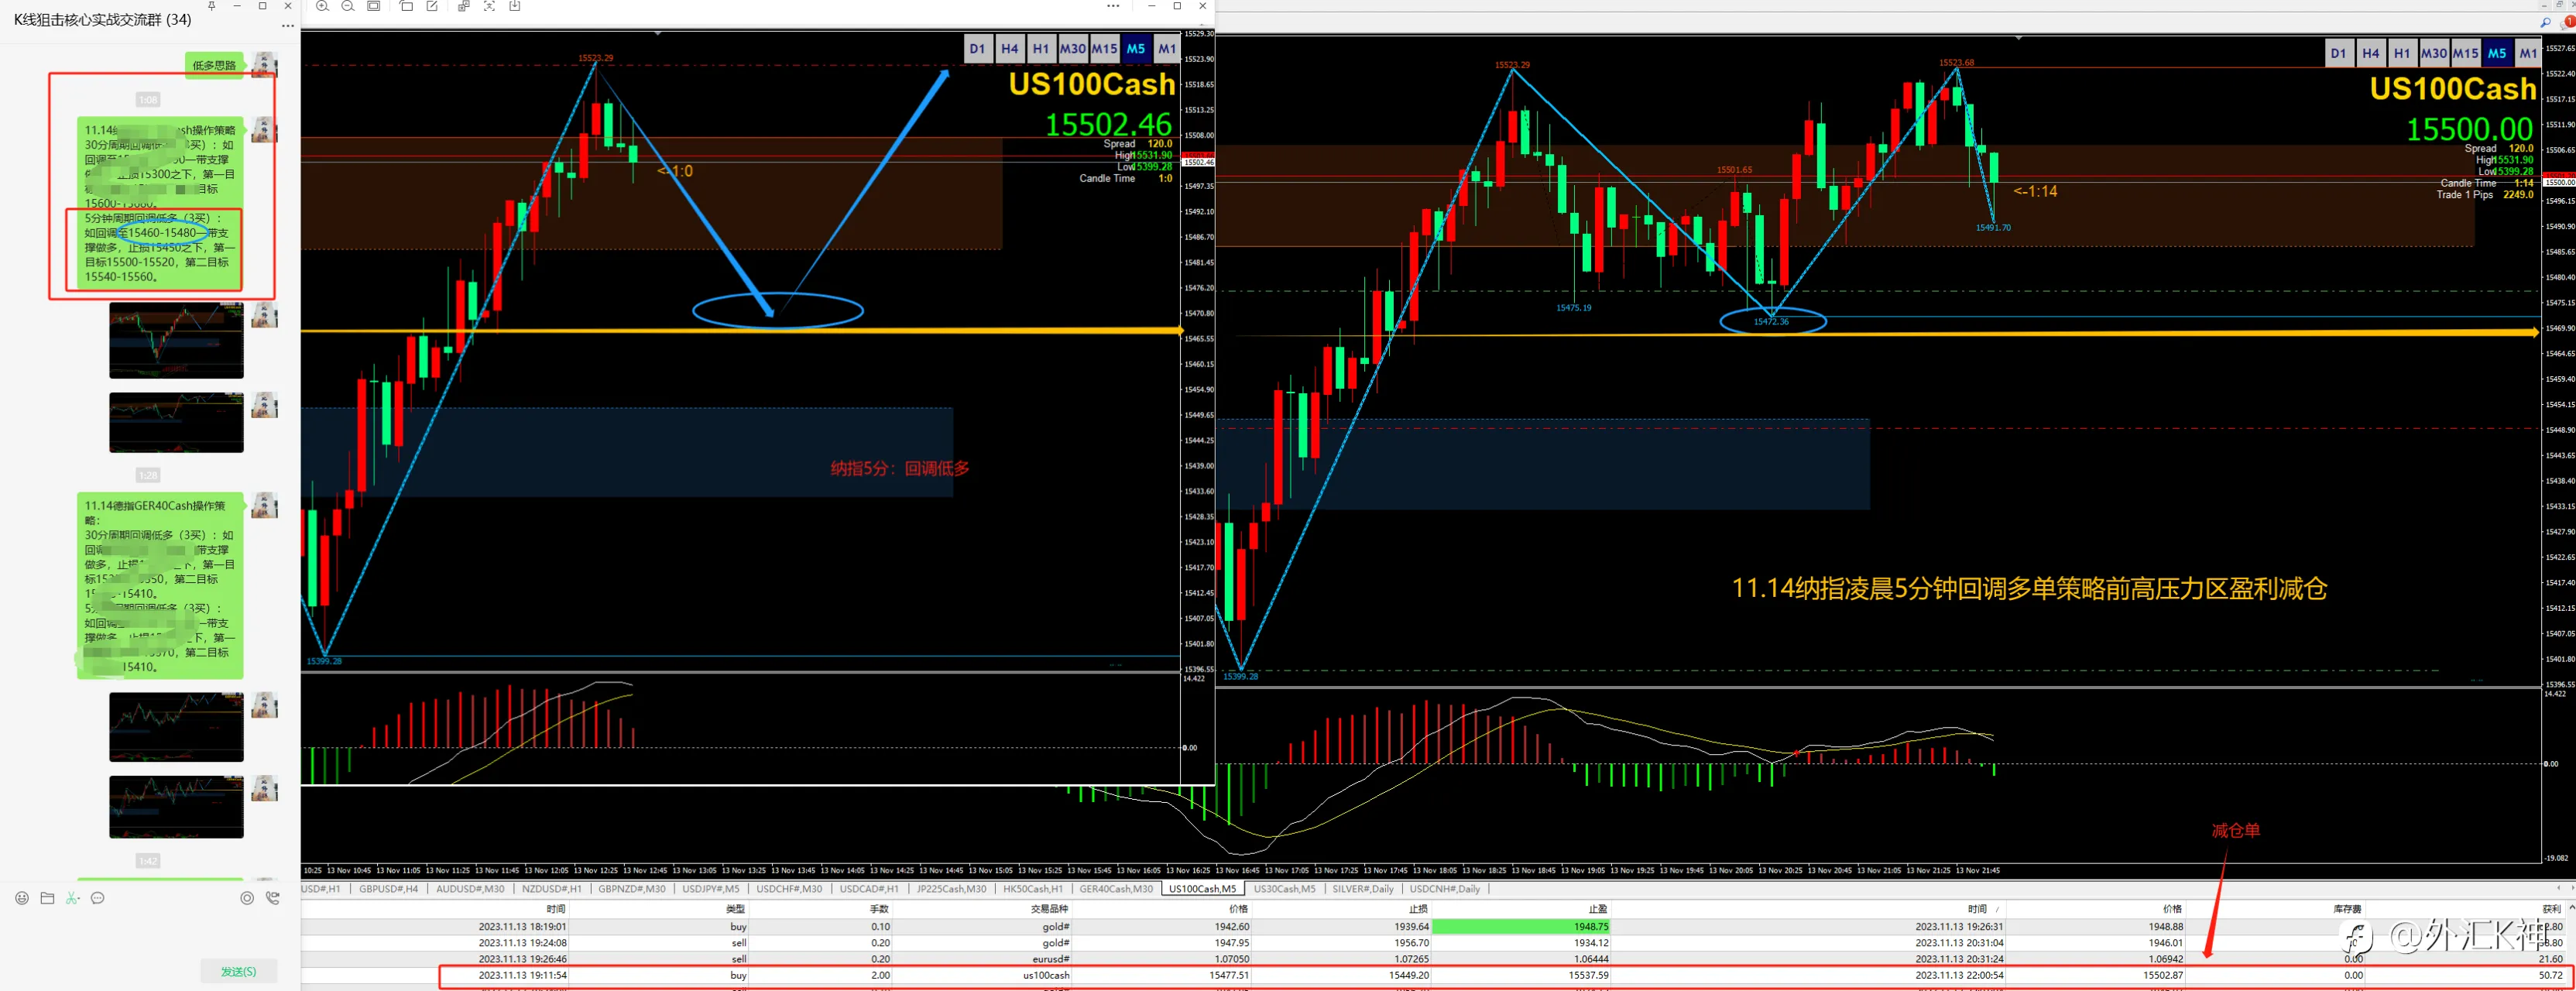This screenshot has width=2576, height=991.
Task: Sort by the 获利 profit column header
Action: [x=2551, y=909]
